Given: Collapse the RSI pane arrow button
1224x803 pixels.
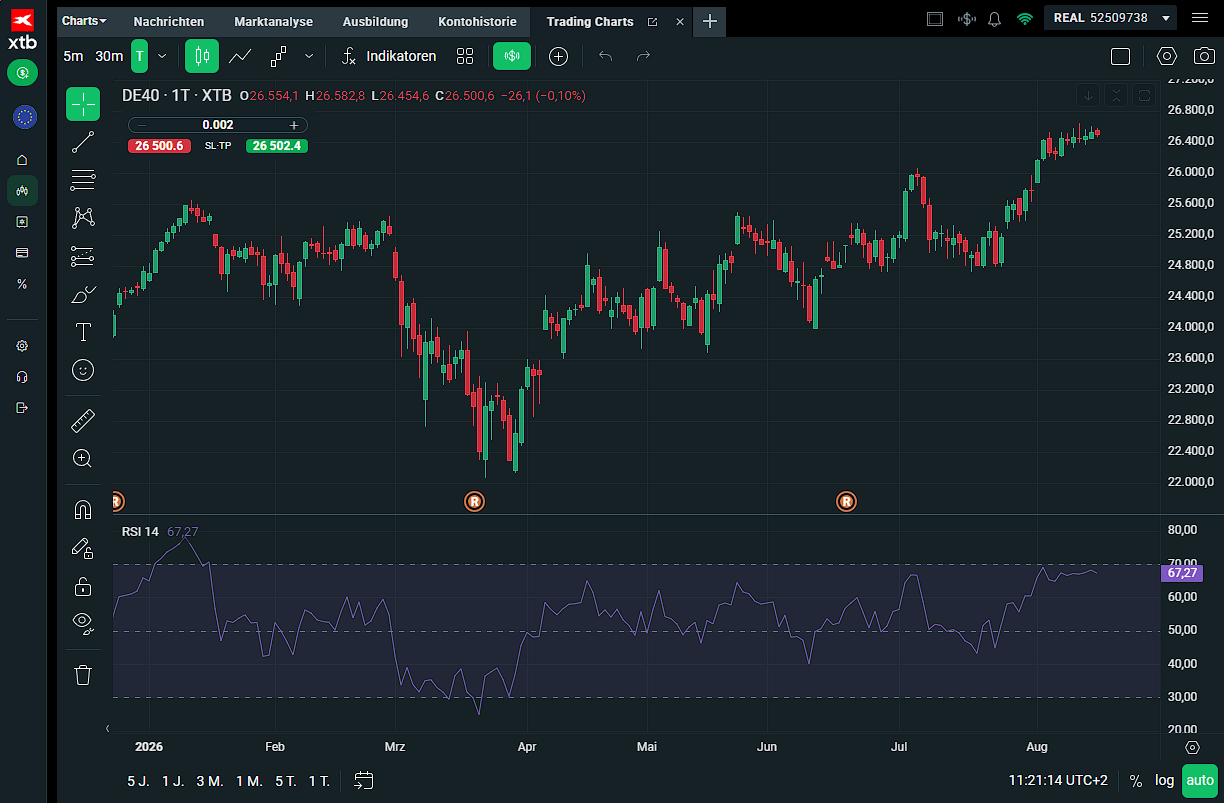Looking at the screenshot, I should (x=1089, y=95).
